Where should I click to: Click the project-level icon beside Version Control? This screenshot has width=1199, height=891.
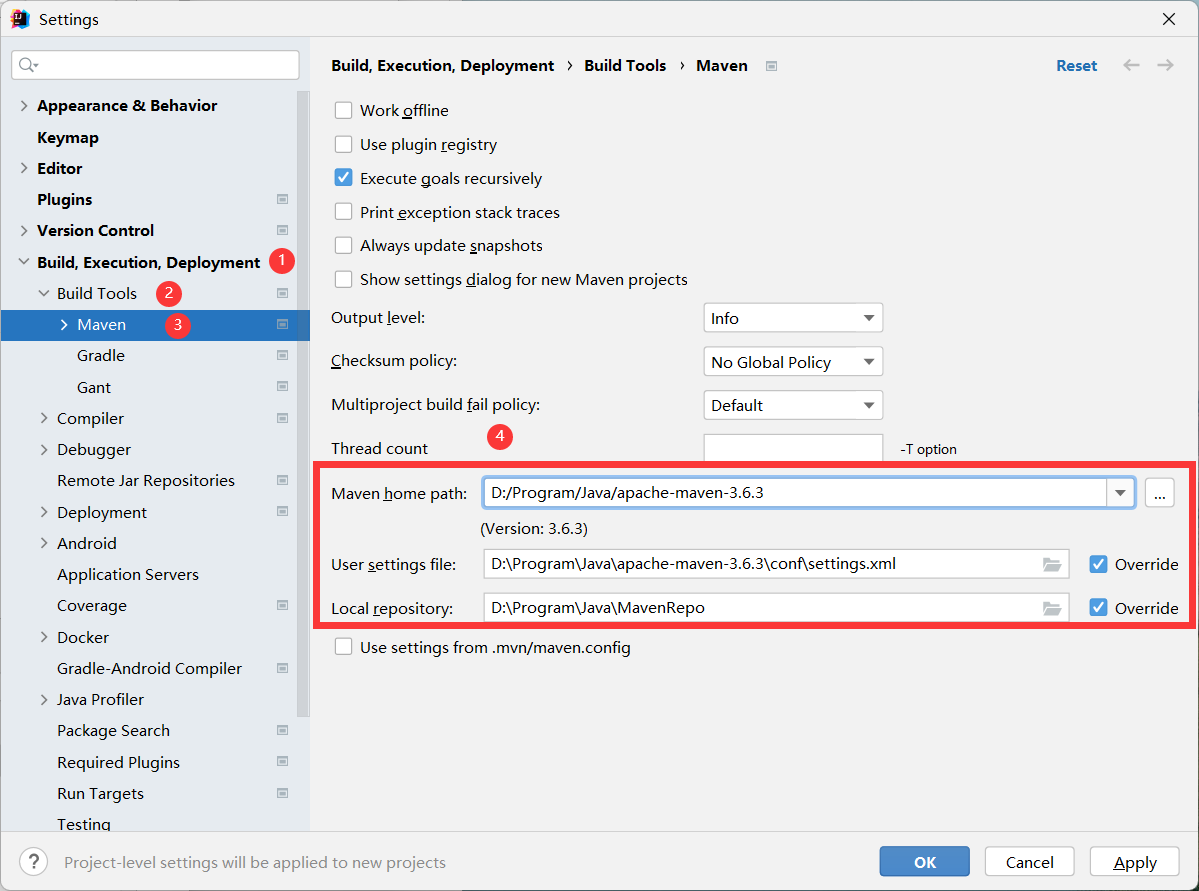tap(282, 230)
